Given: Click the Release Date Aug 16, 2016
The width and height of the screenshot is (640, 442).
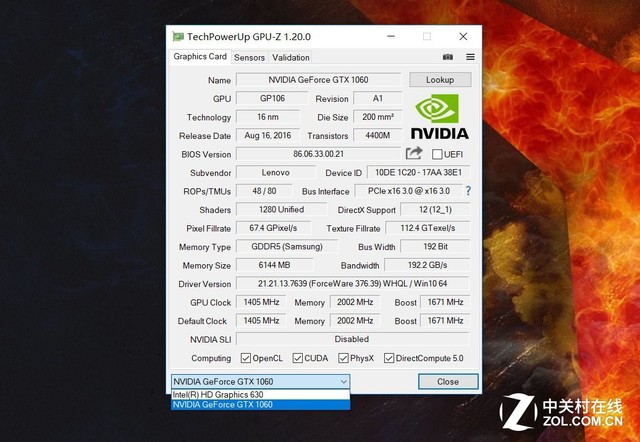Looking at the screenshot, I should click(x=268, y=135).
